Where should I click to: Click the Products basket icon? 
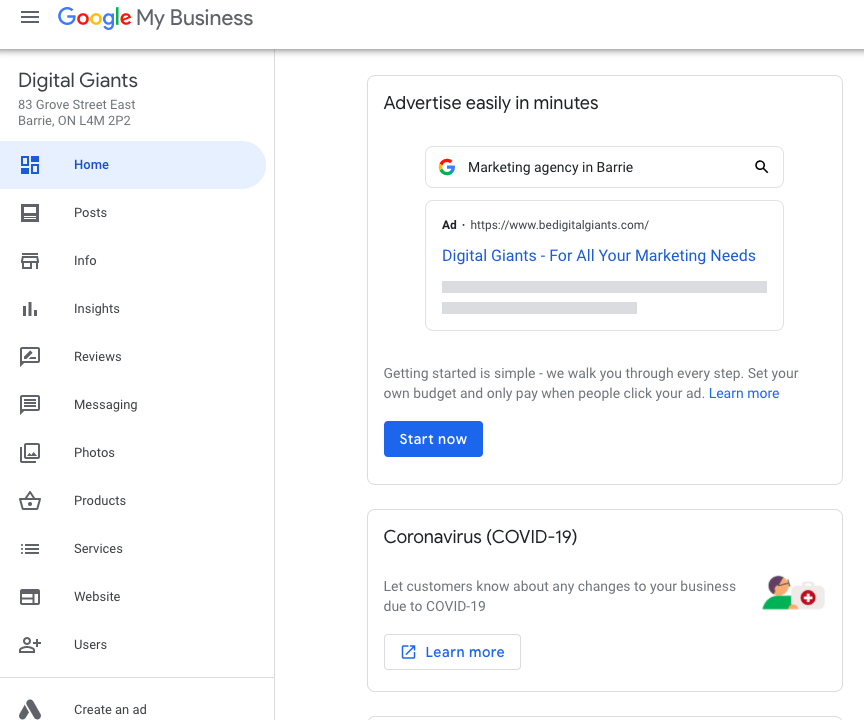pos(30,501)
